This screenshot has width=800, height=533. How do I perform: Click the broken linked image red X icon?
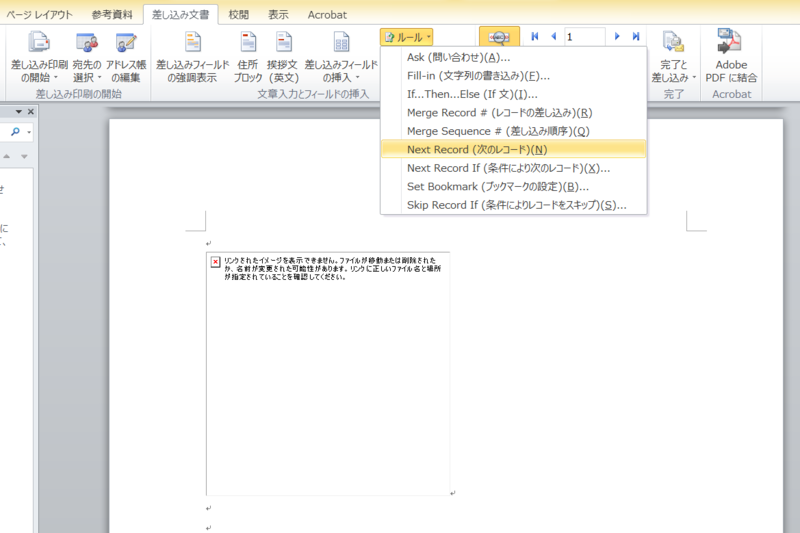pyautogui.click(x=215, y=262)
